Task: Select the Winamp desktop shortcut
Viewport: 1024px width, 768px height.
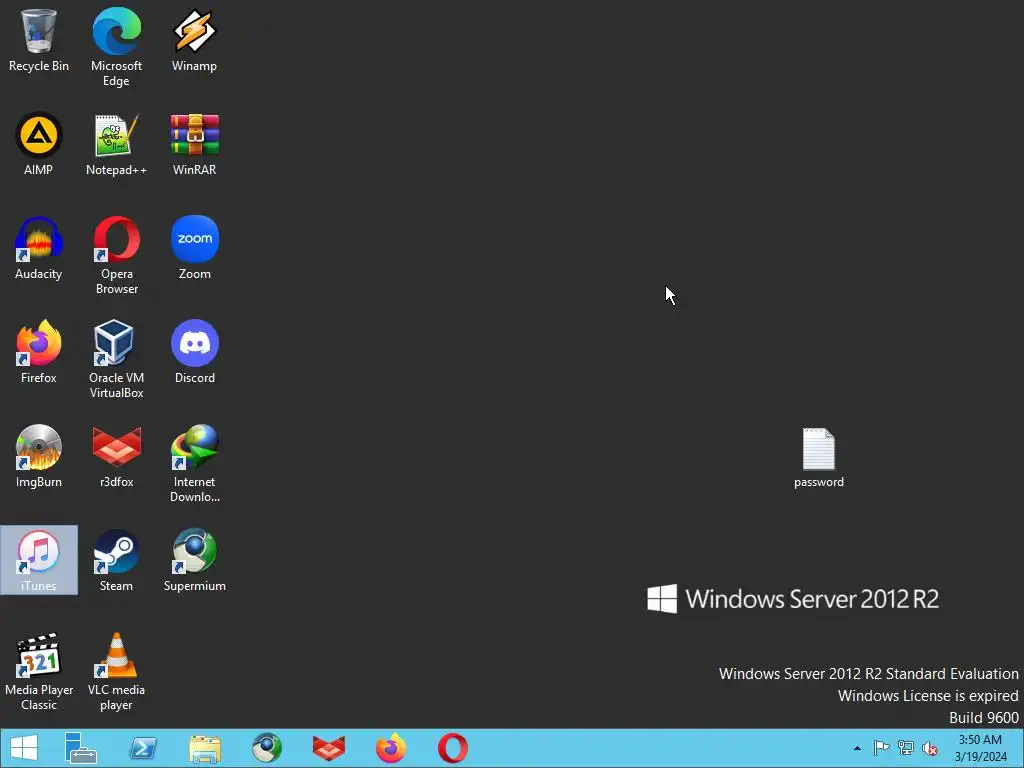Action: 195,40
